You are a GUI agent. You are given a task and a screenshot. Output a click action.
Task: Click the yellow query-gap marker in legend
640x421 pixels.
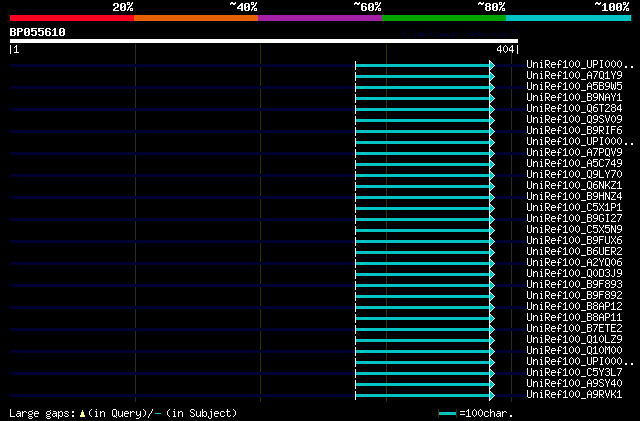[x=82, y=414]
